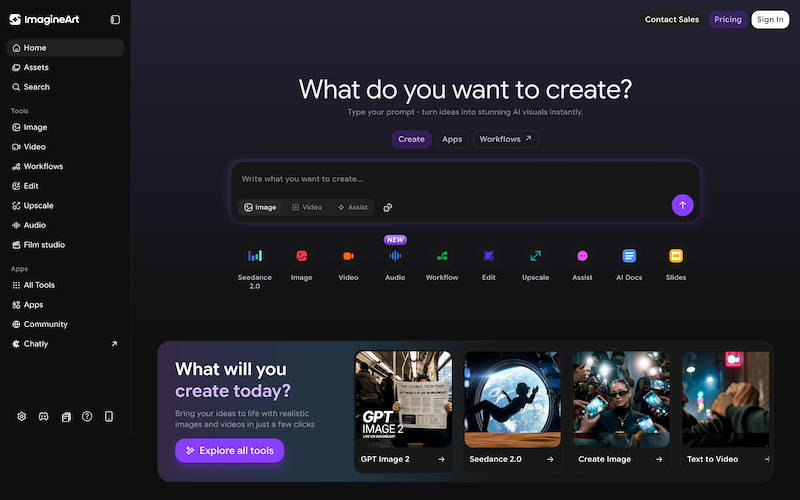Switch prompt mode to Video
Screen dimensions: 800x500
(307, 207)
